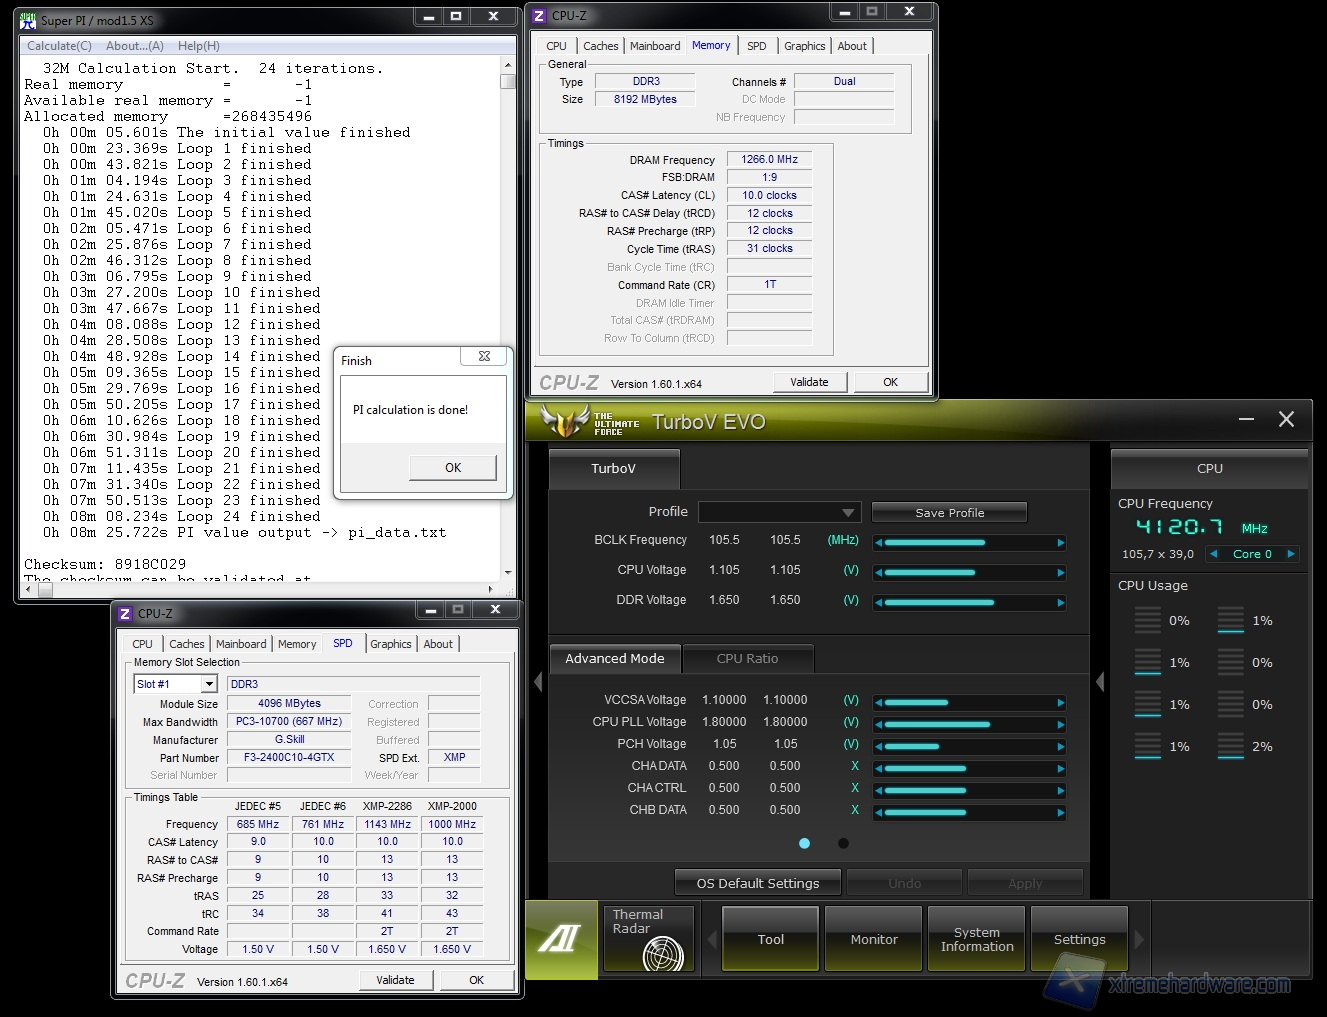Viewport: 1327px width, 1017px height.
Task: Click right arrow next to Core 0
Action: click(x=1291, y=554)
